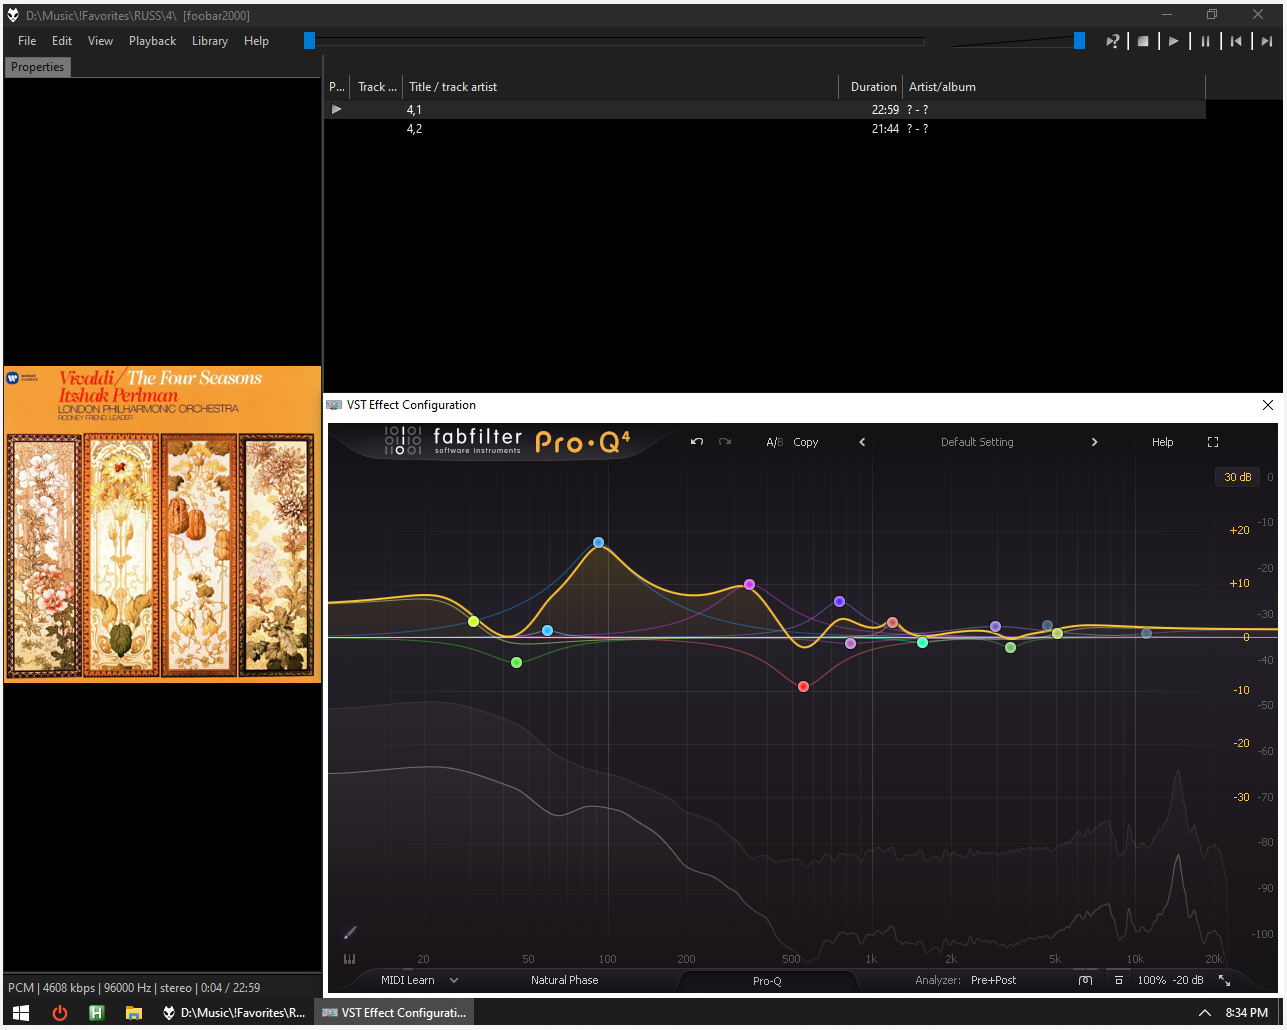Open the green H app in taskbar
This screenshot has height=1030, width=1287.
click(x=97, y=1013)
